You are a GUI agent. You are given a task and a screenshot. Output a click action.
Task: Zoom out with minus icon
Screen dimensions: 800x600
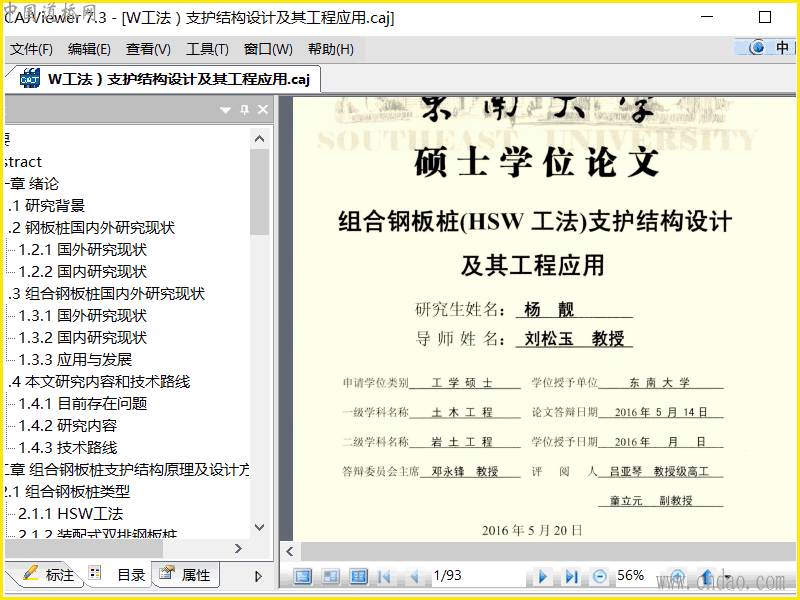pos(599,577)
